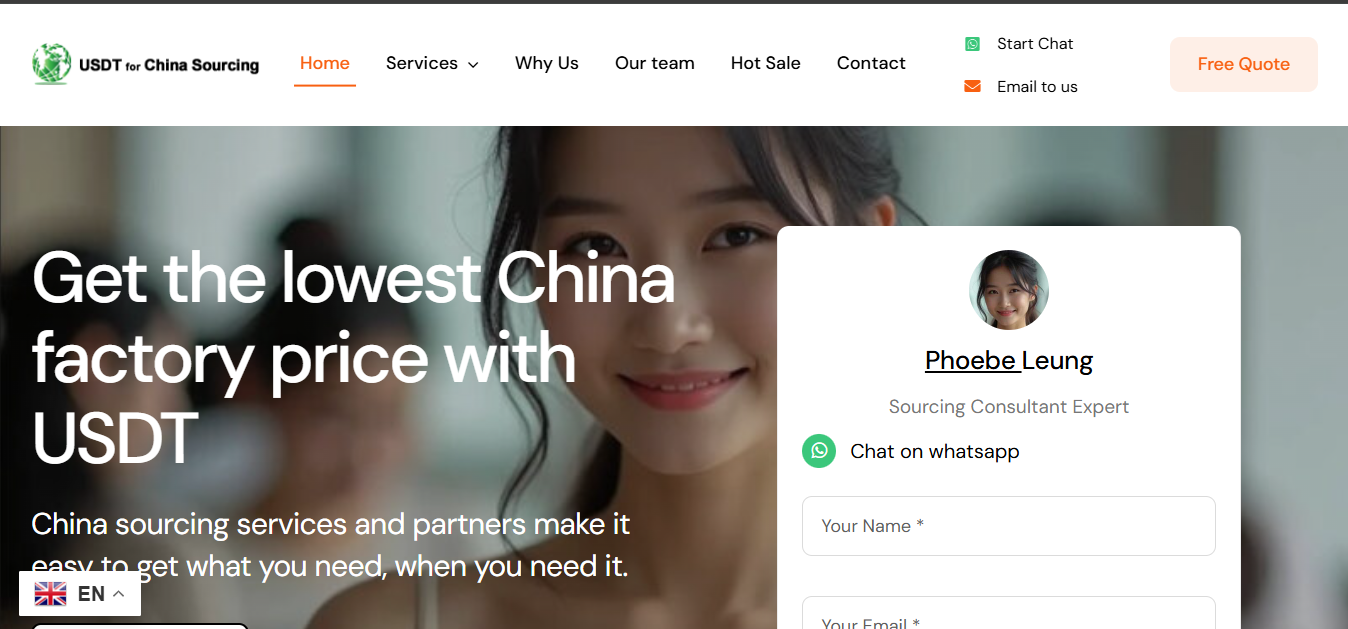The width and height of the screenshot is (1348, 629).
Task: Expand the Services menu chevron
Action: 473,64
